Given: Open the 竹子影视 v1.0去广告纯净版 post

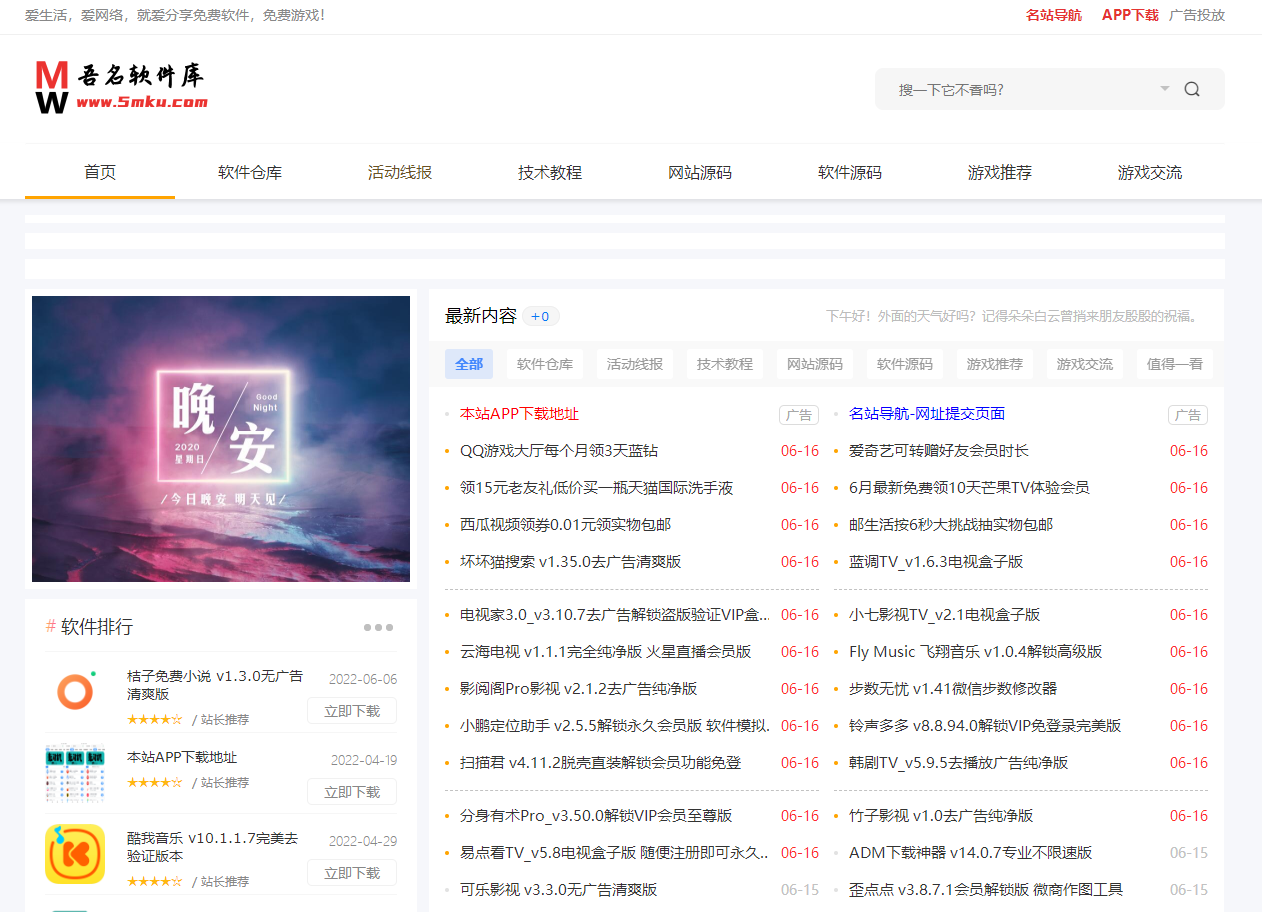Looking at the screenshot, I should pos(941,816).
